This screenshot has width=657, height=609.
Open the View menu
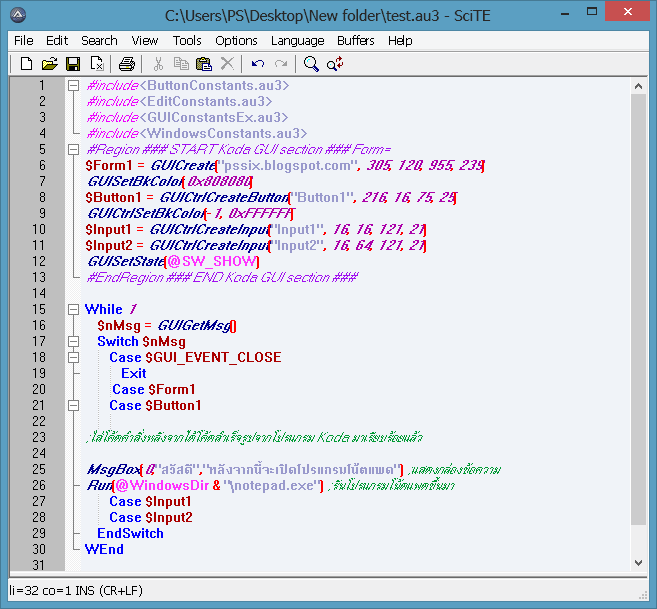coord(145,41)
